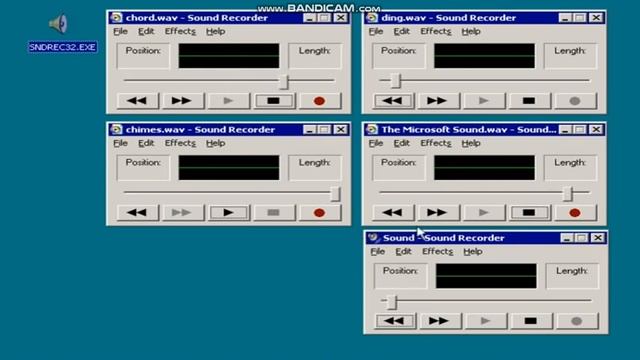Viewport: 640px width, 360px height.
Task: Seek to end in chimes.wav window
Action: pyautogui.click(x=182, y=213)
